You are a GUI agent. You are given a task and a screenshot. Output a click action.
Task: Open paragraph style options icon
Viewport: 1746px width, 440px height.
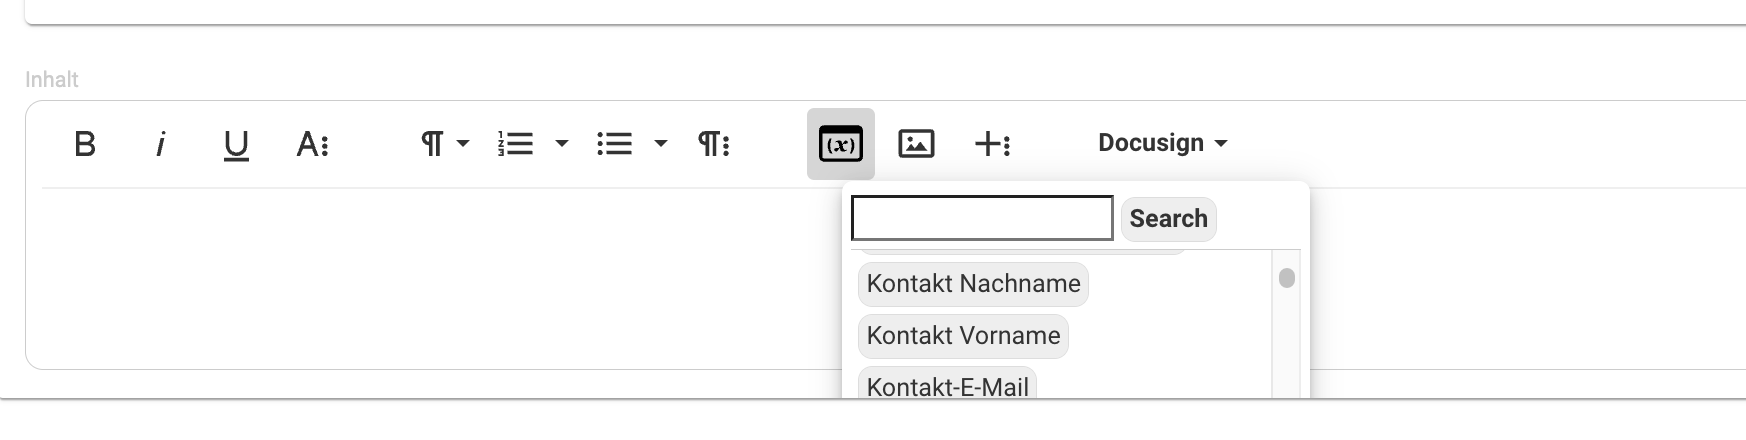pyautogui.click(x=713, y=144)
